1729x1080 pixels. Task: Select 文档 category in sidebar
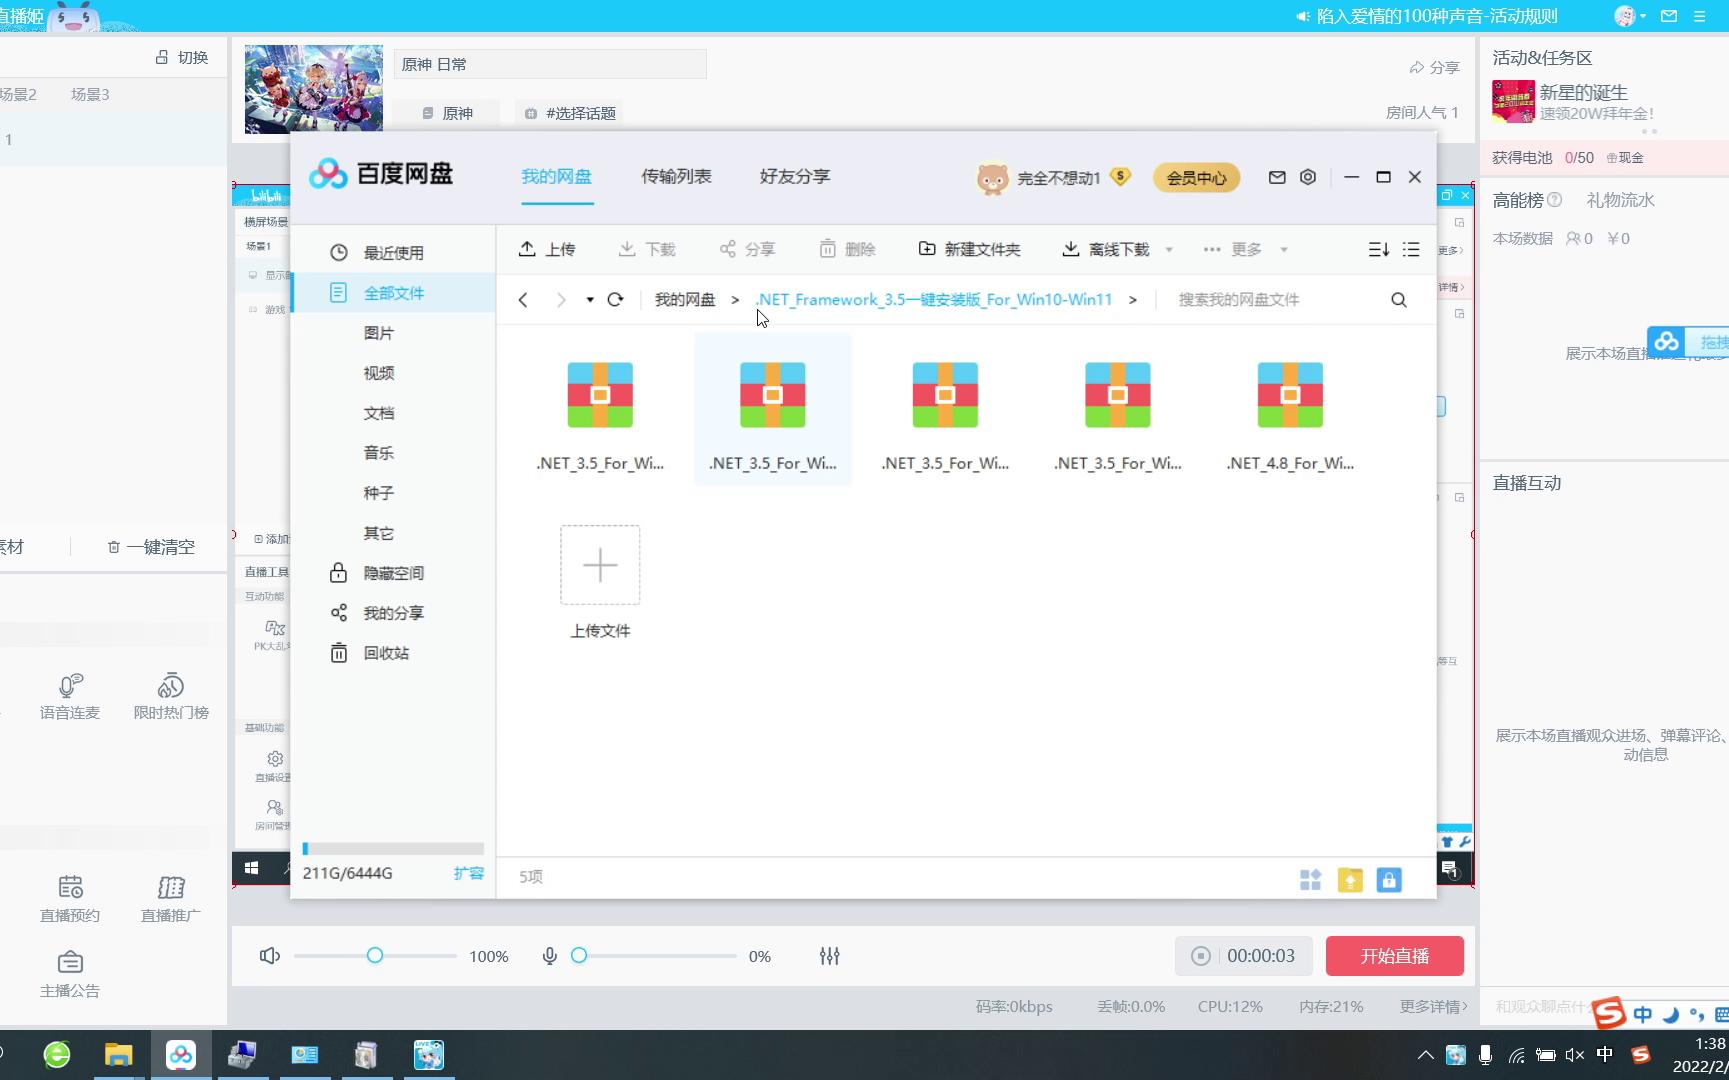[379, 413]
